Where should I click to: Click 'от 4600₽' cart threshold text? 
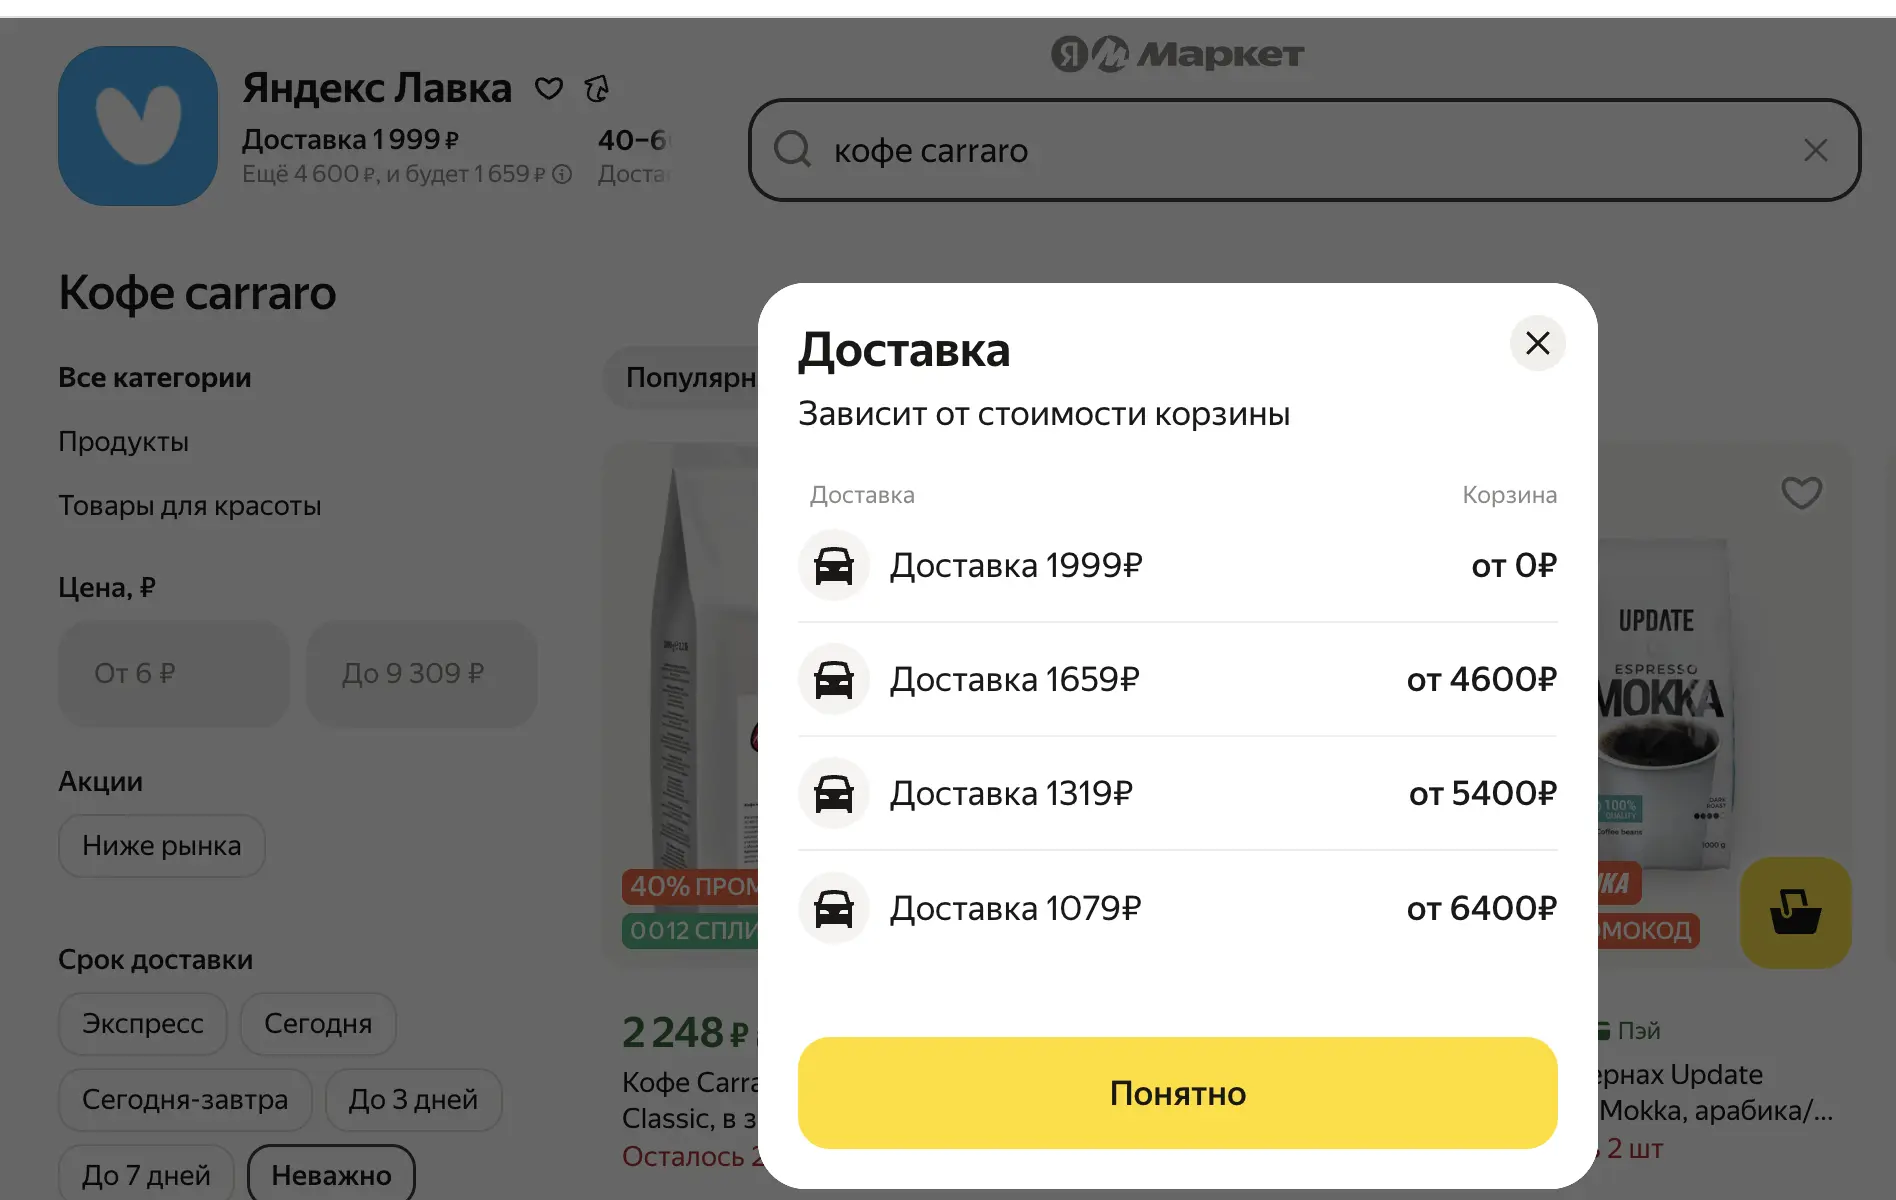pos(1481,680)
